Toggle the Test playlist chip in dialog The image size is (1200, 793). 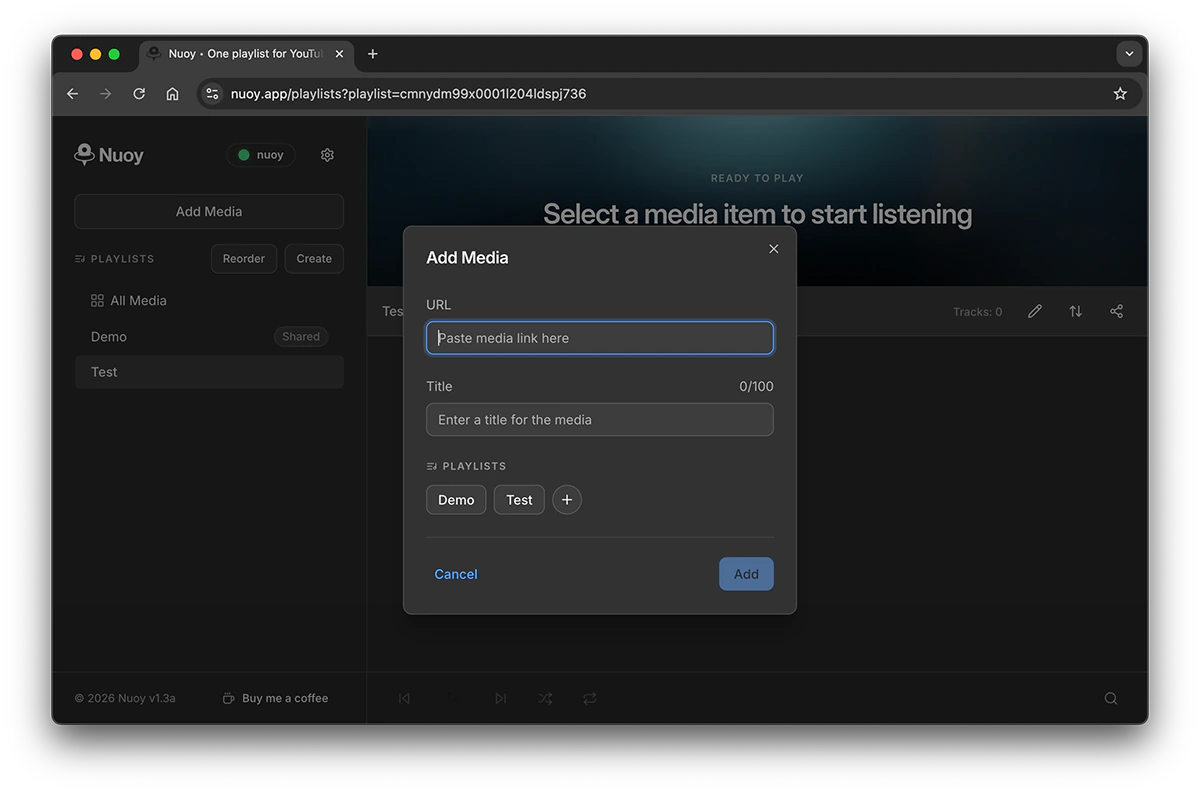[519, 500]
